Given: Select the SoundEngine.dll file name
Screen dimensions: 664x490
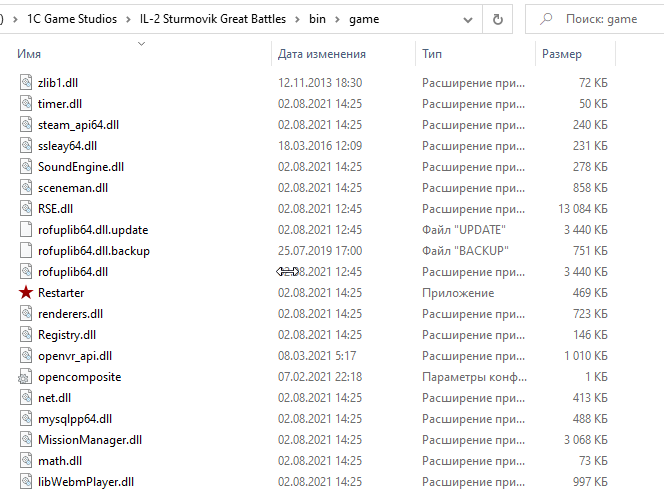Looking at the screenshot, I should [81, 167].
